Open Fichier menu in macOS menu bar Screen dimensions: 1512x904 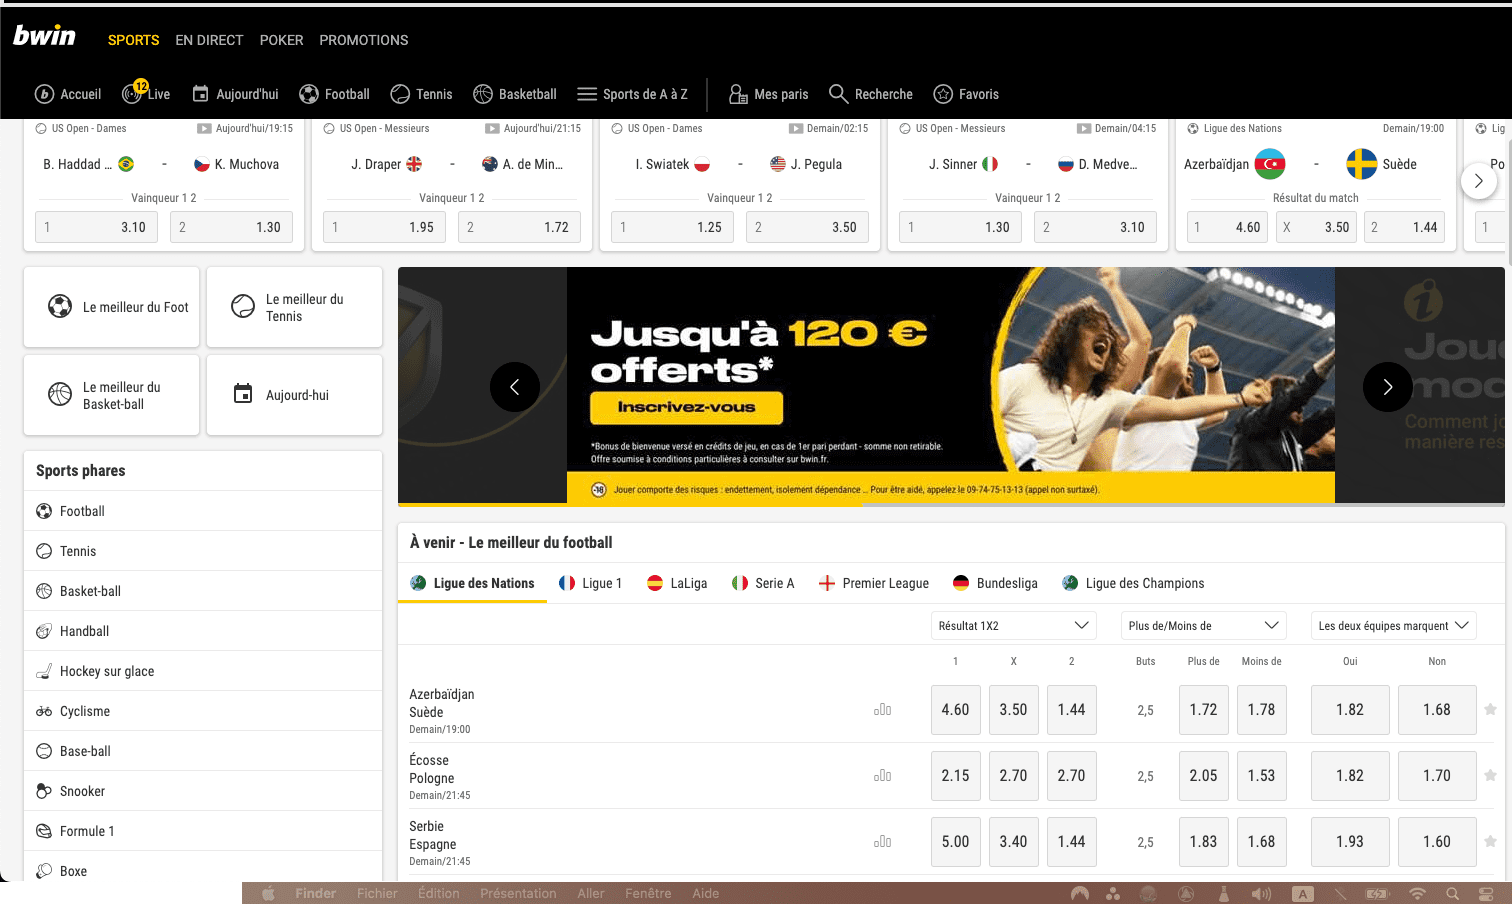click(377, 893)
